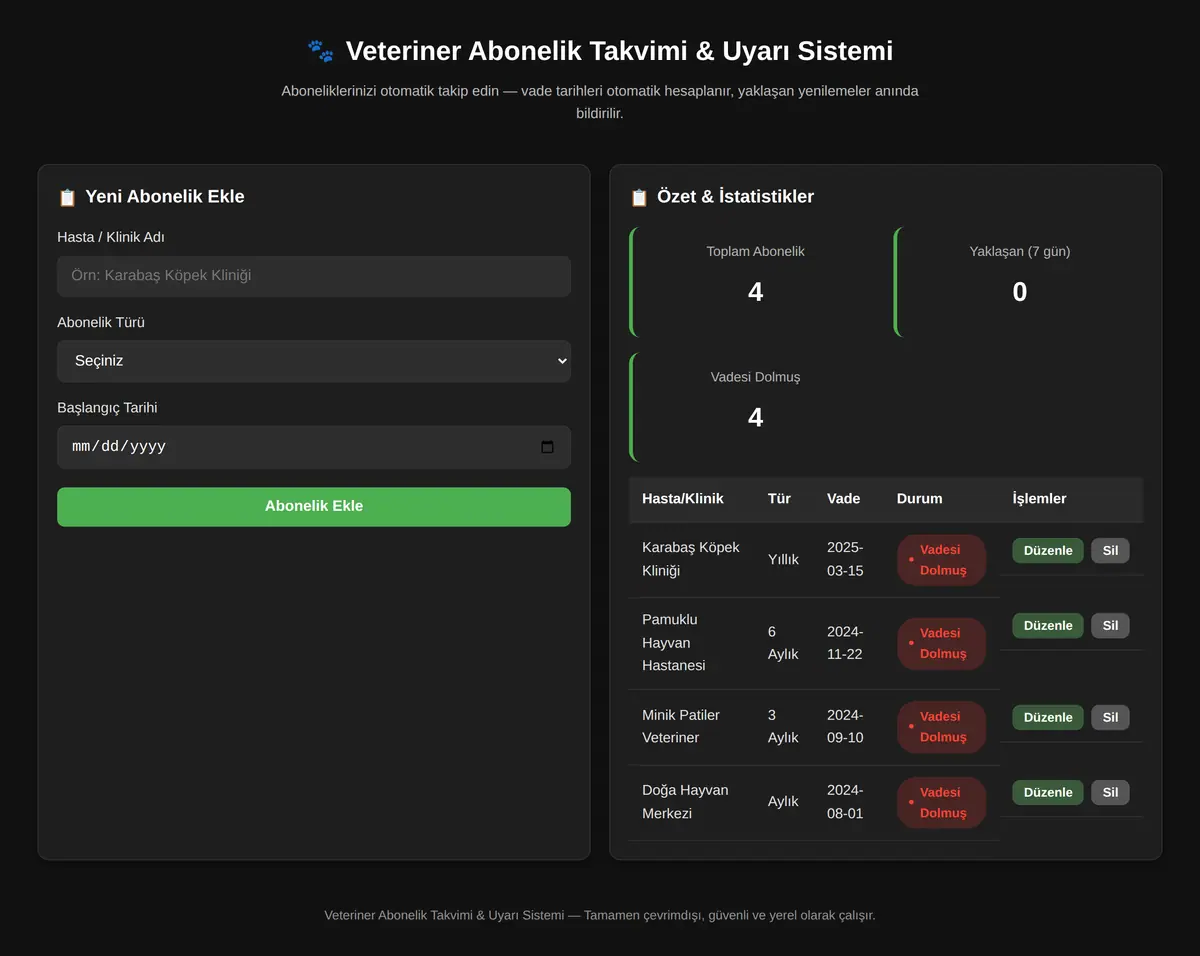
Task: Remove Pamuklu Hayvan Hastanesi using Sil
Action: 1110,626
